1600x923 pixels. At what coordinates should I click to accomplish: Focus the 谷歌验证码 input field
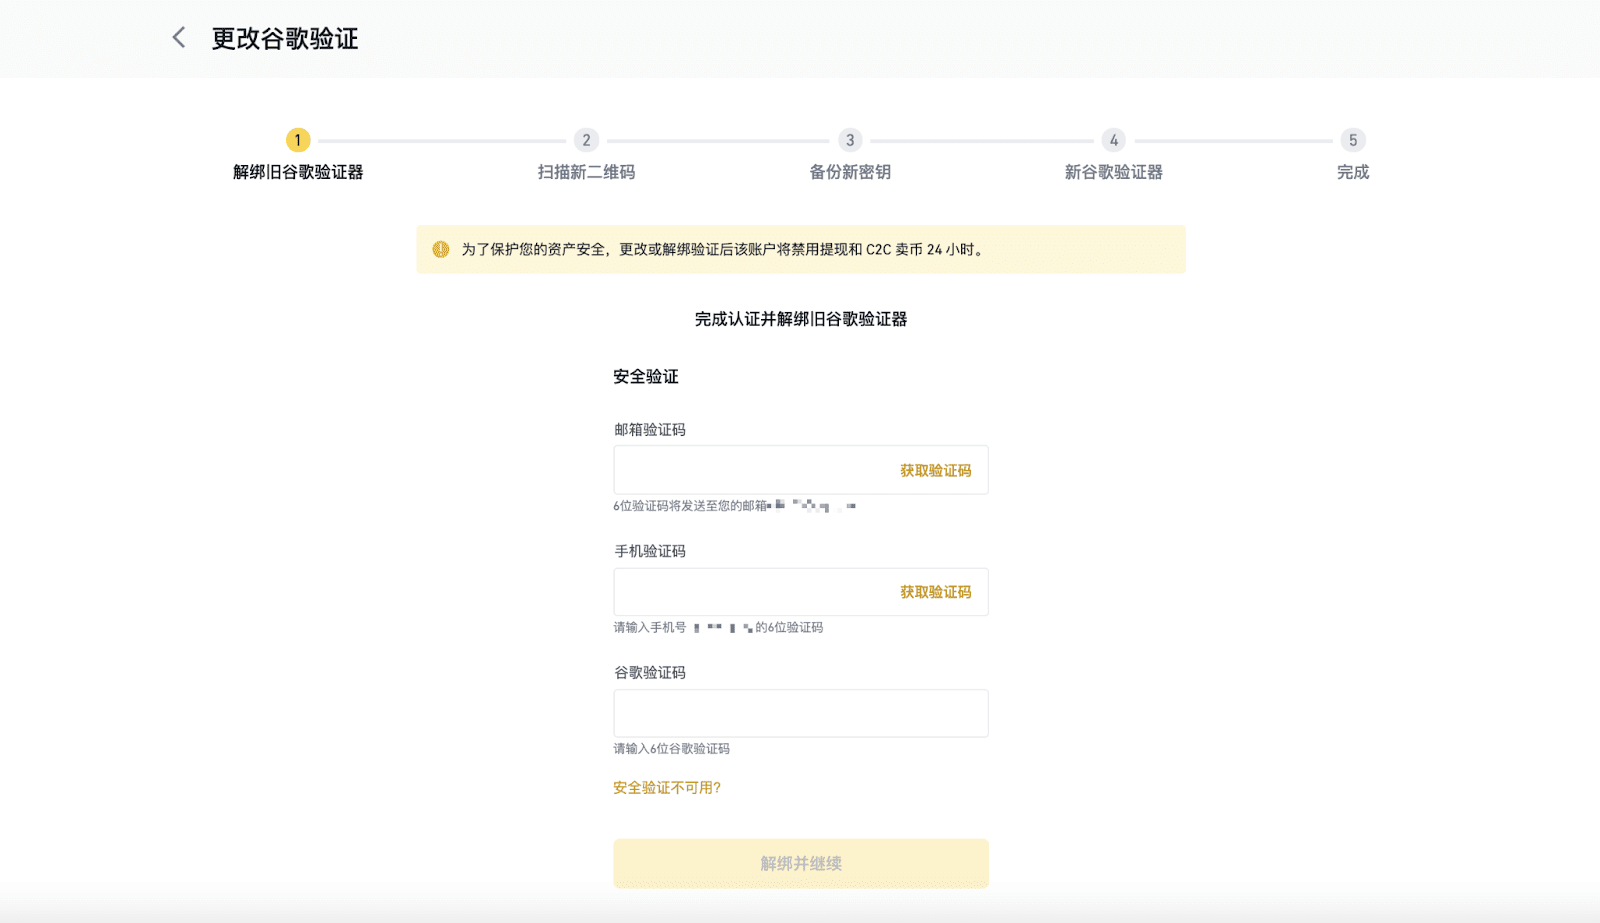(801, 713)
